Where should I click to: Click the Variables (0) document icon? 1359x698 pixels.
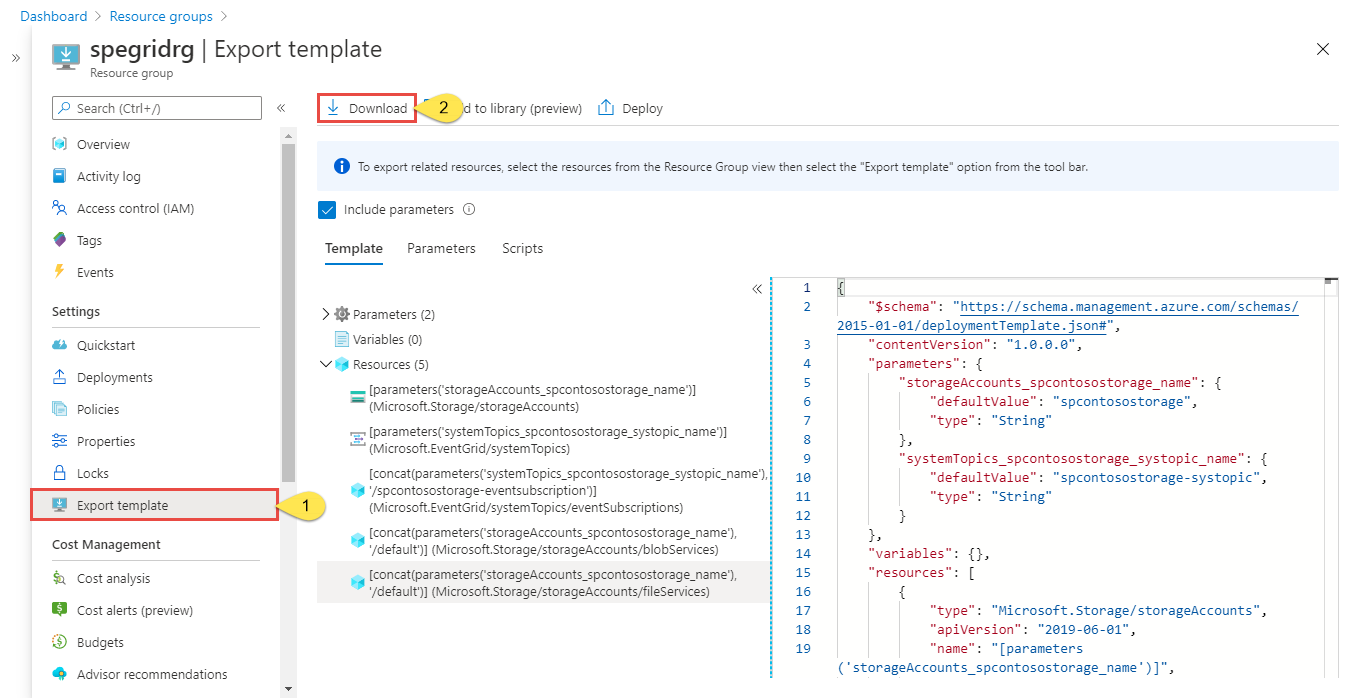pyautogui.click(x=342, y=339)
